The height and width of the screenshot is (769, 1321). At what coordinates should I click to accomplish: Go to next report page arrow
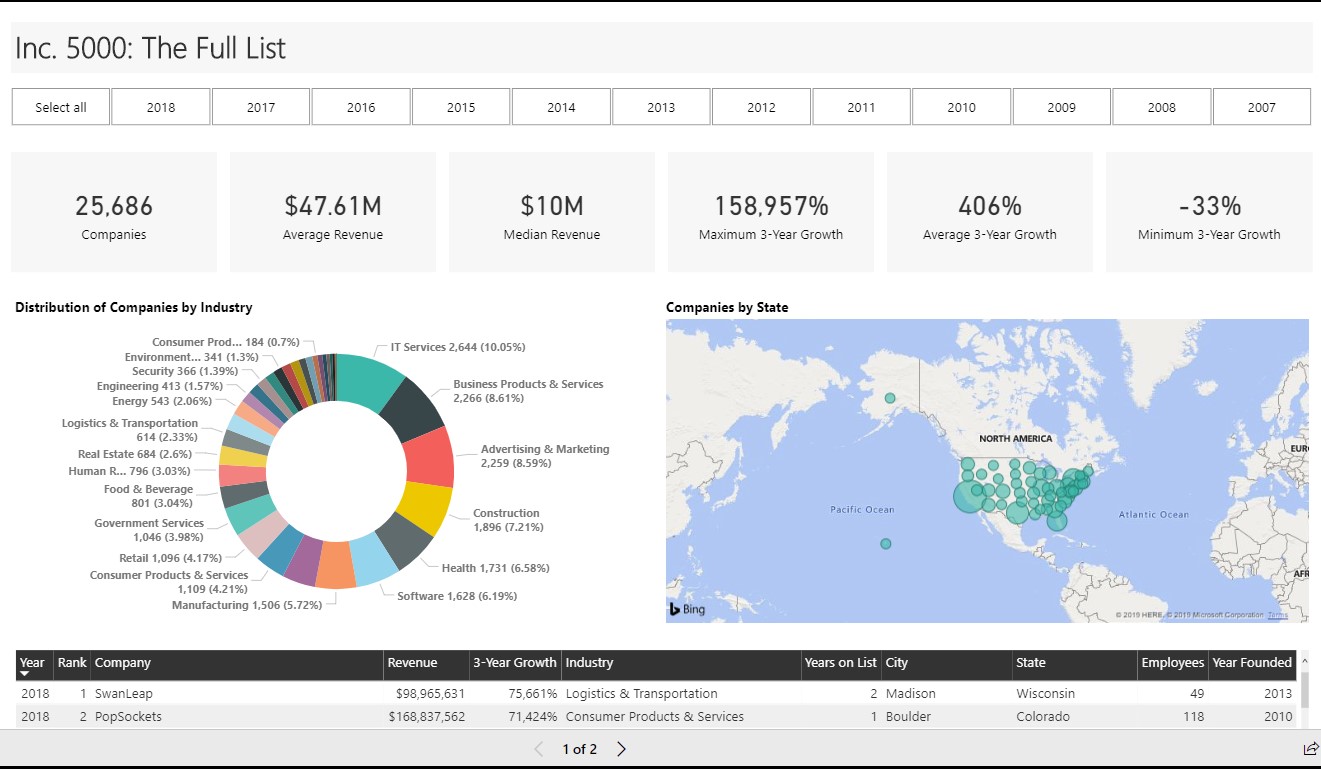(x=621, y=749)
